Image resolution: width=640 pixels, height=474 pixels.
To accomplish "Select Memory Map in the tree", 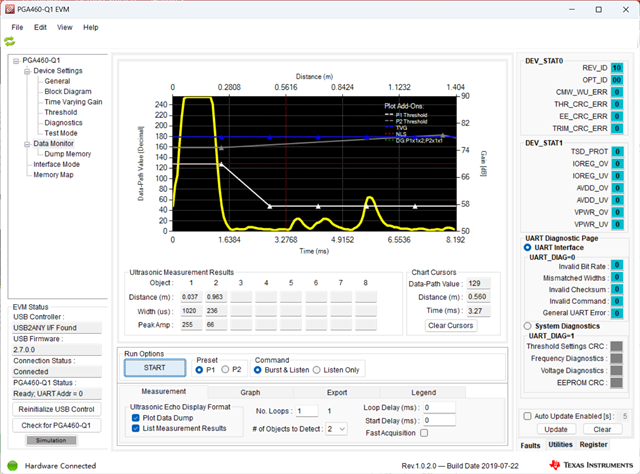I will (x=53, y=175).
